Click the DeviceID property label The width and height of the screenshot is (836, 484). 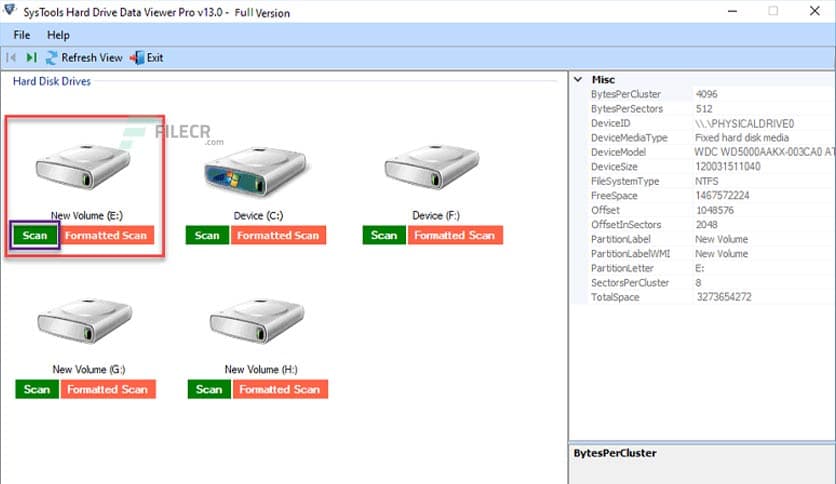(610, 123)
